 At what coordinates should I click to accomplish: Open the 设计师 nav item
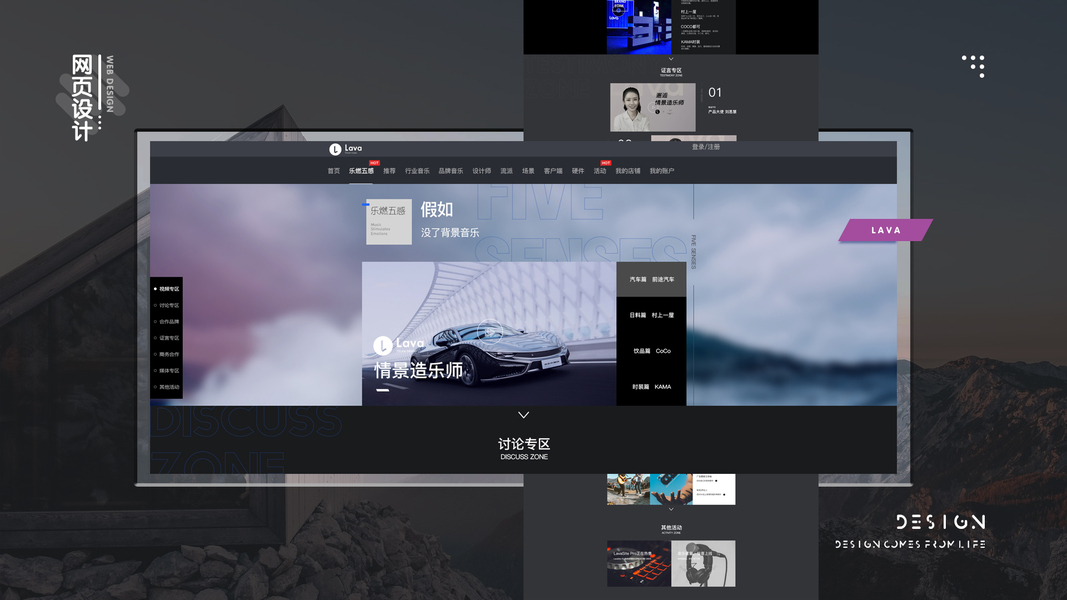482,171
